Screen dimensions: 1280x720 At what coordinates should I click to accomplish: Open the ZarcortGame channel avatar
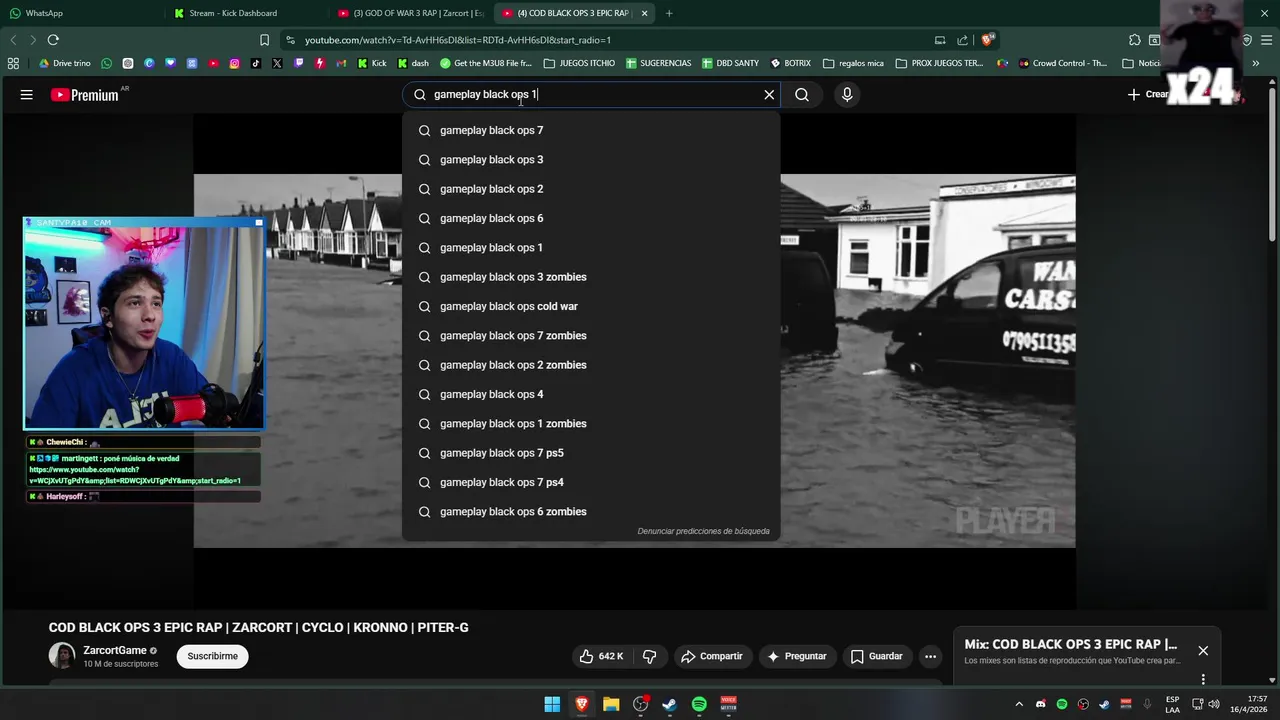point(62,656)
